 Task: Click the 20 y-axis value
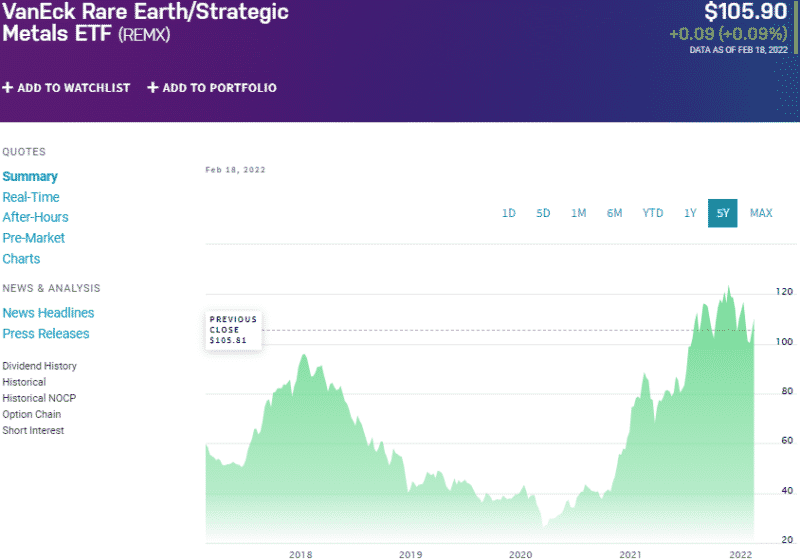[787, 540]
